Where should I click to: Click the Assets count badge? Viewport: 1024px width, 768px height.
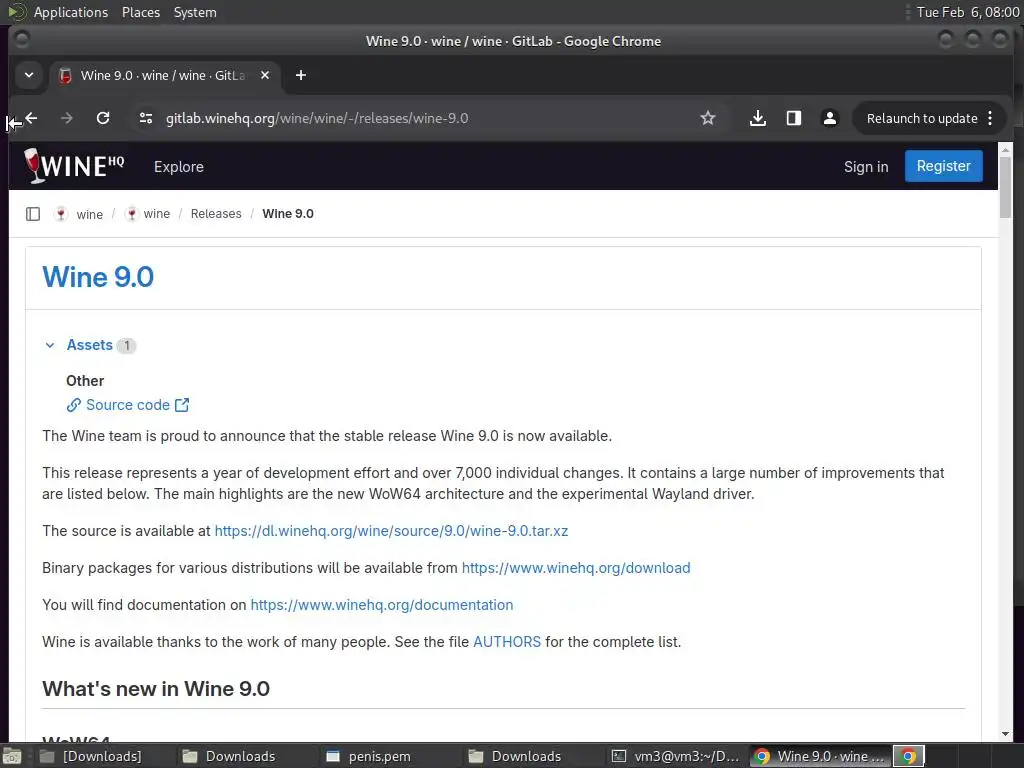tap(127, 345)
